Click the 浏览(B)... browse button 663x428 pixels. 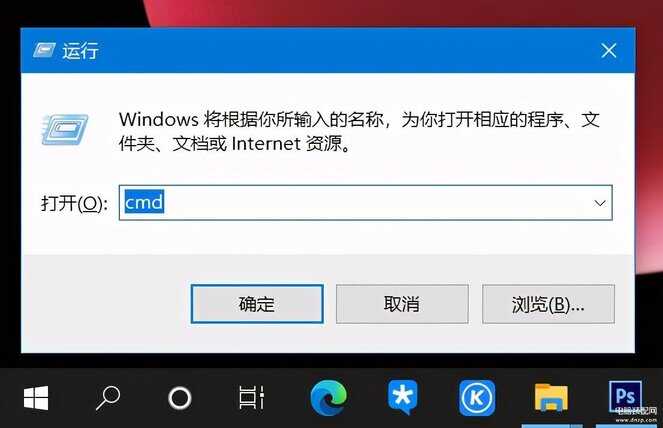click(x=548, y=304)
